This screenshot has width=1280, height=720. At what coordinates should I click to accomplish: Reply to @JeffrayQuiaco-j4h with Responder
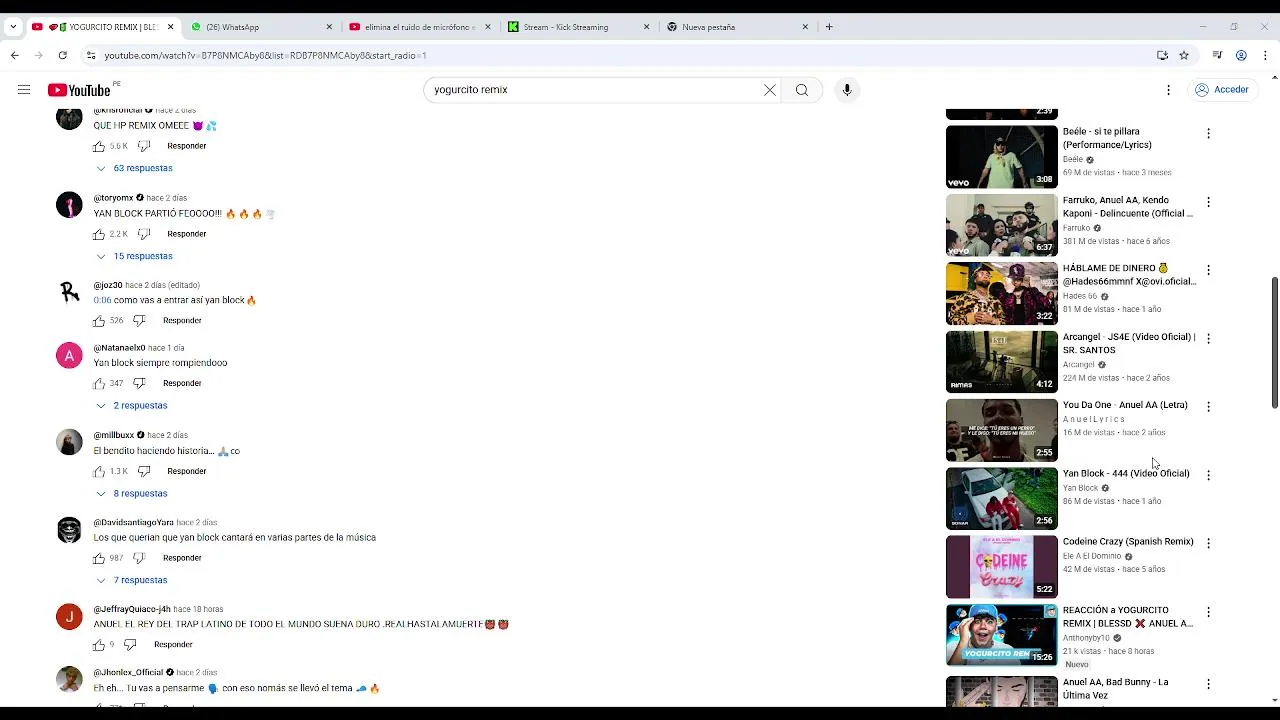pos(173,645)
